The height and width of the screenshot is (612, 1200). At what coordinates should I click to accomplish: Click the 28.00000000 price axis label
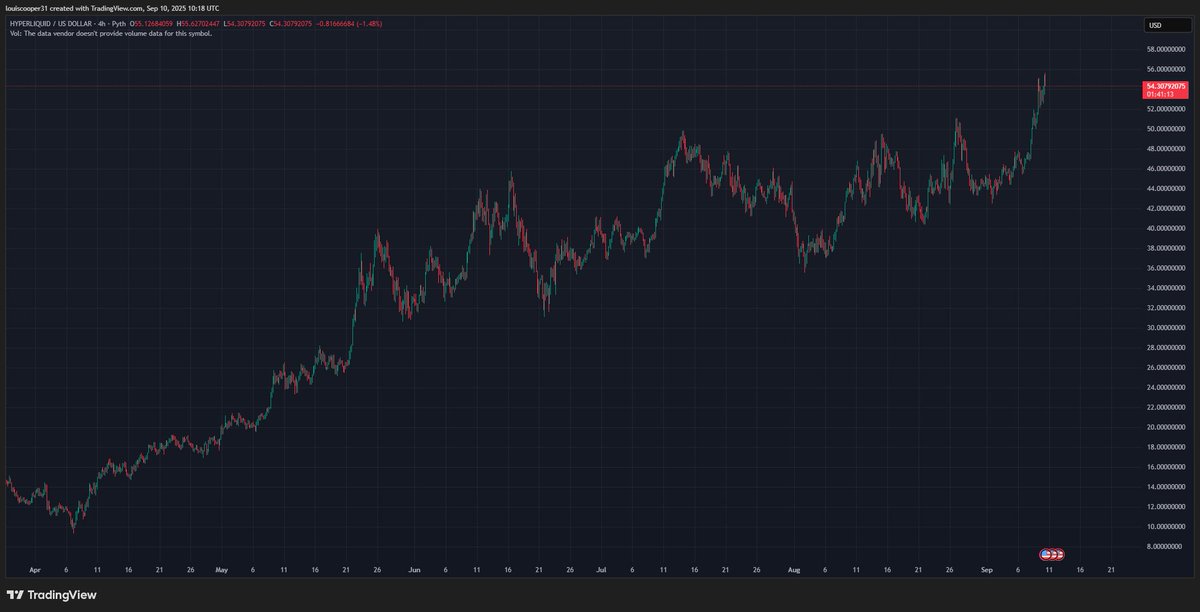point(1166,347)
